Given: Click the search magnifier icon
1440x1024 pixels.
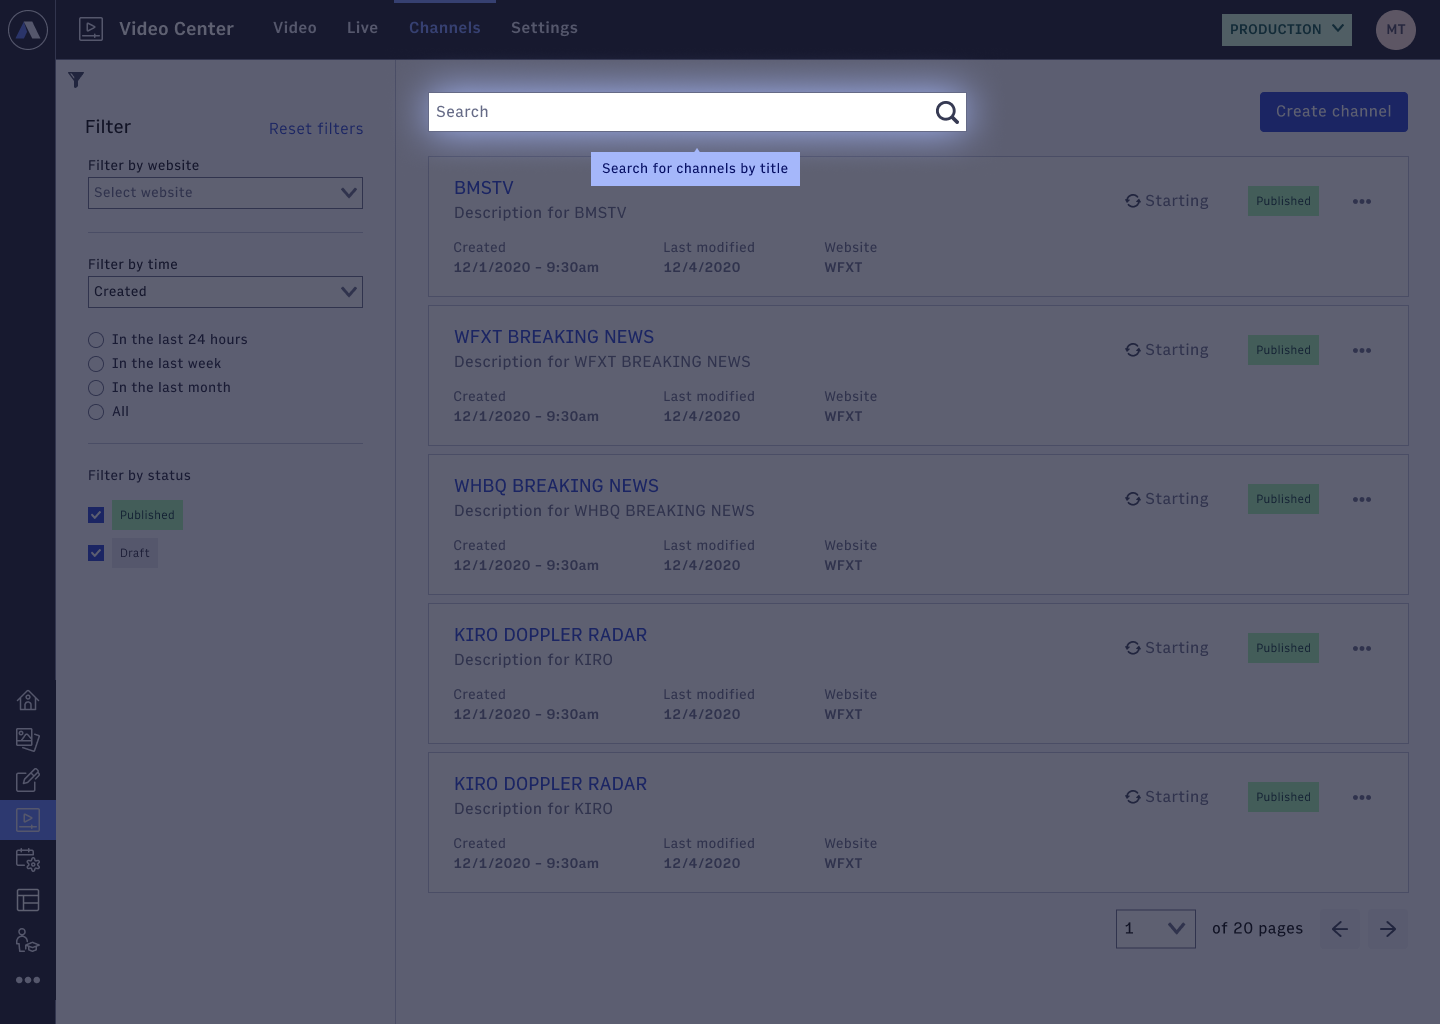Looking at the screenshot, I should coord(947,112).
